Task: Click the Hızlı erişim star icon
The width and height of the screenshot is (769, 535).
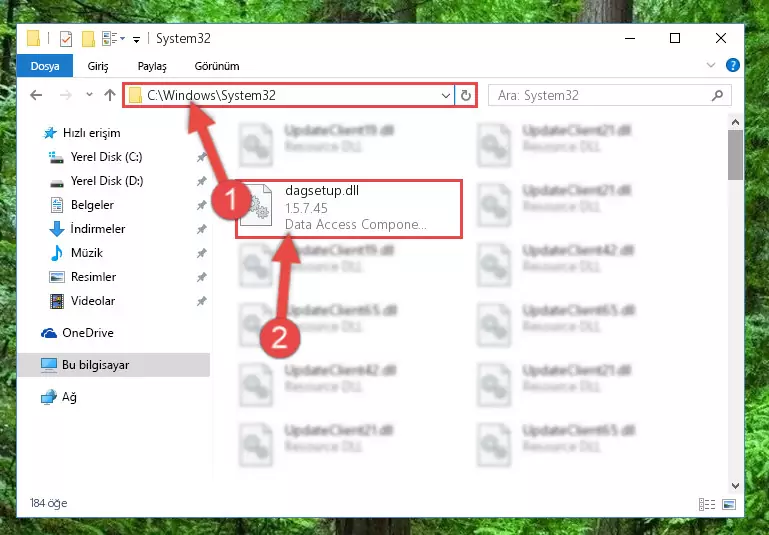Action: pyautogui.click(x=50, y=133)
